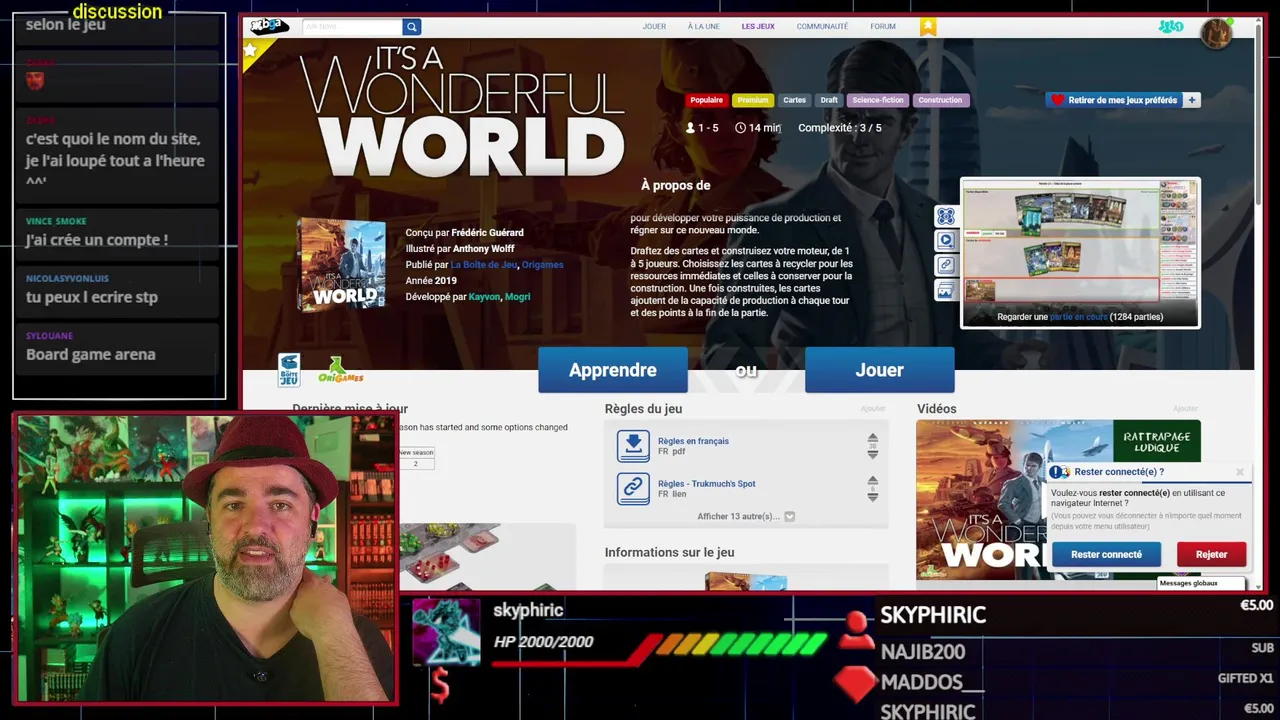This screenshot has width=1280, height=720.
Task: Click Ajouter next to Règles du jeu
Action: [x=873, y=409]
